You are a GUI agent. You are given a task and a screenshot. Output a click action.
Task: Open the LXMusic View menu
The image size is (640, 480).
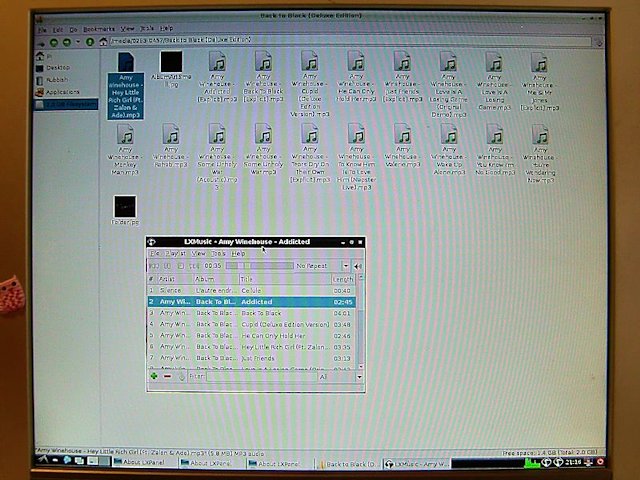[x=198, y=253]
